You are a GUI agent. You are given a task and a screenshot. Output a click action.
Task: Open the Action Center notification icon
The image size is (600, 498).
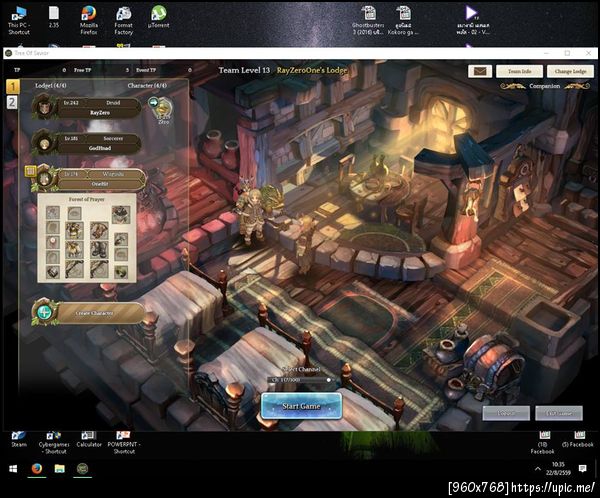click(x=582, y=469)
